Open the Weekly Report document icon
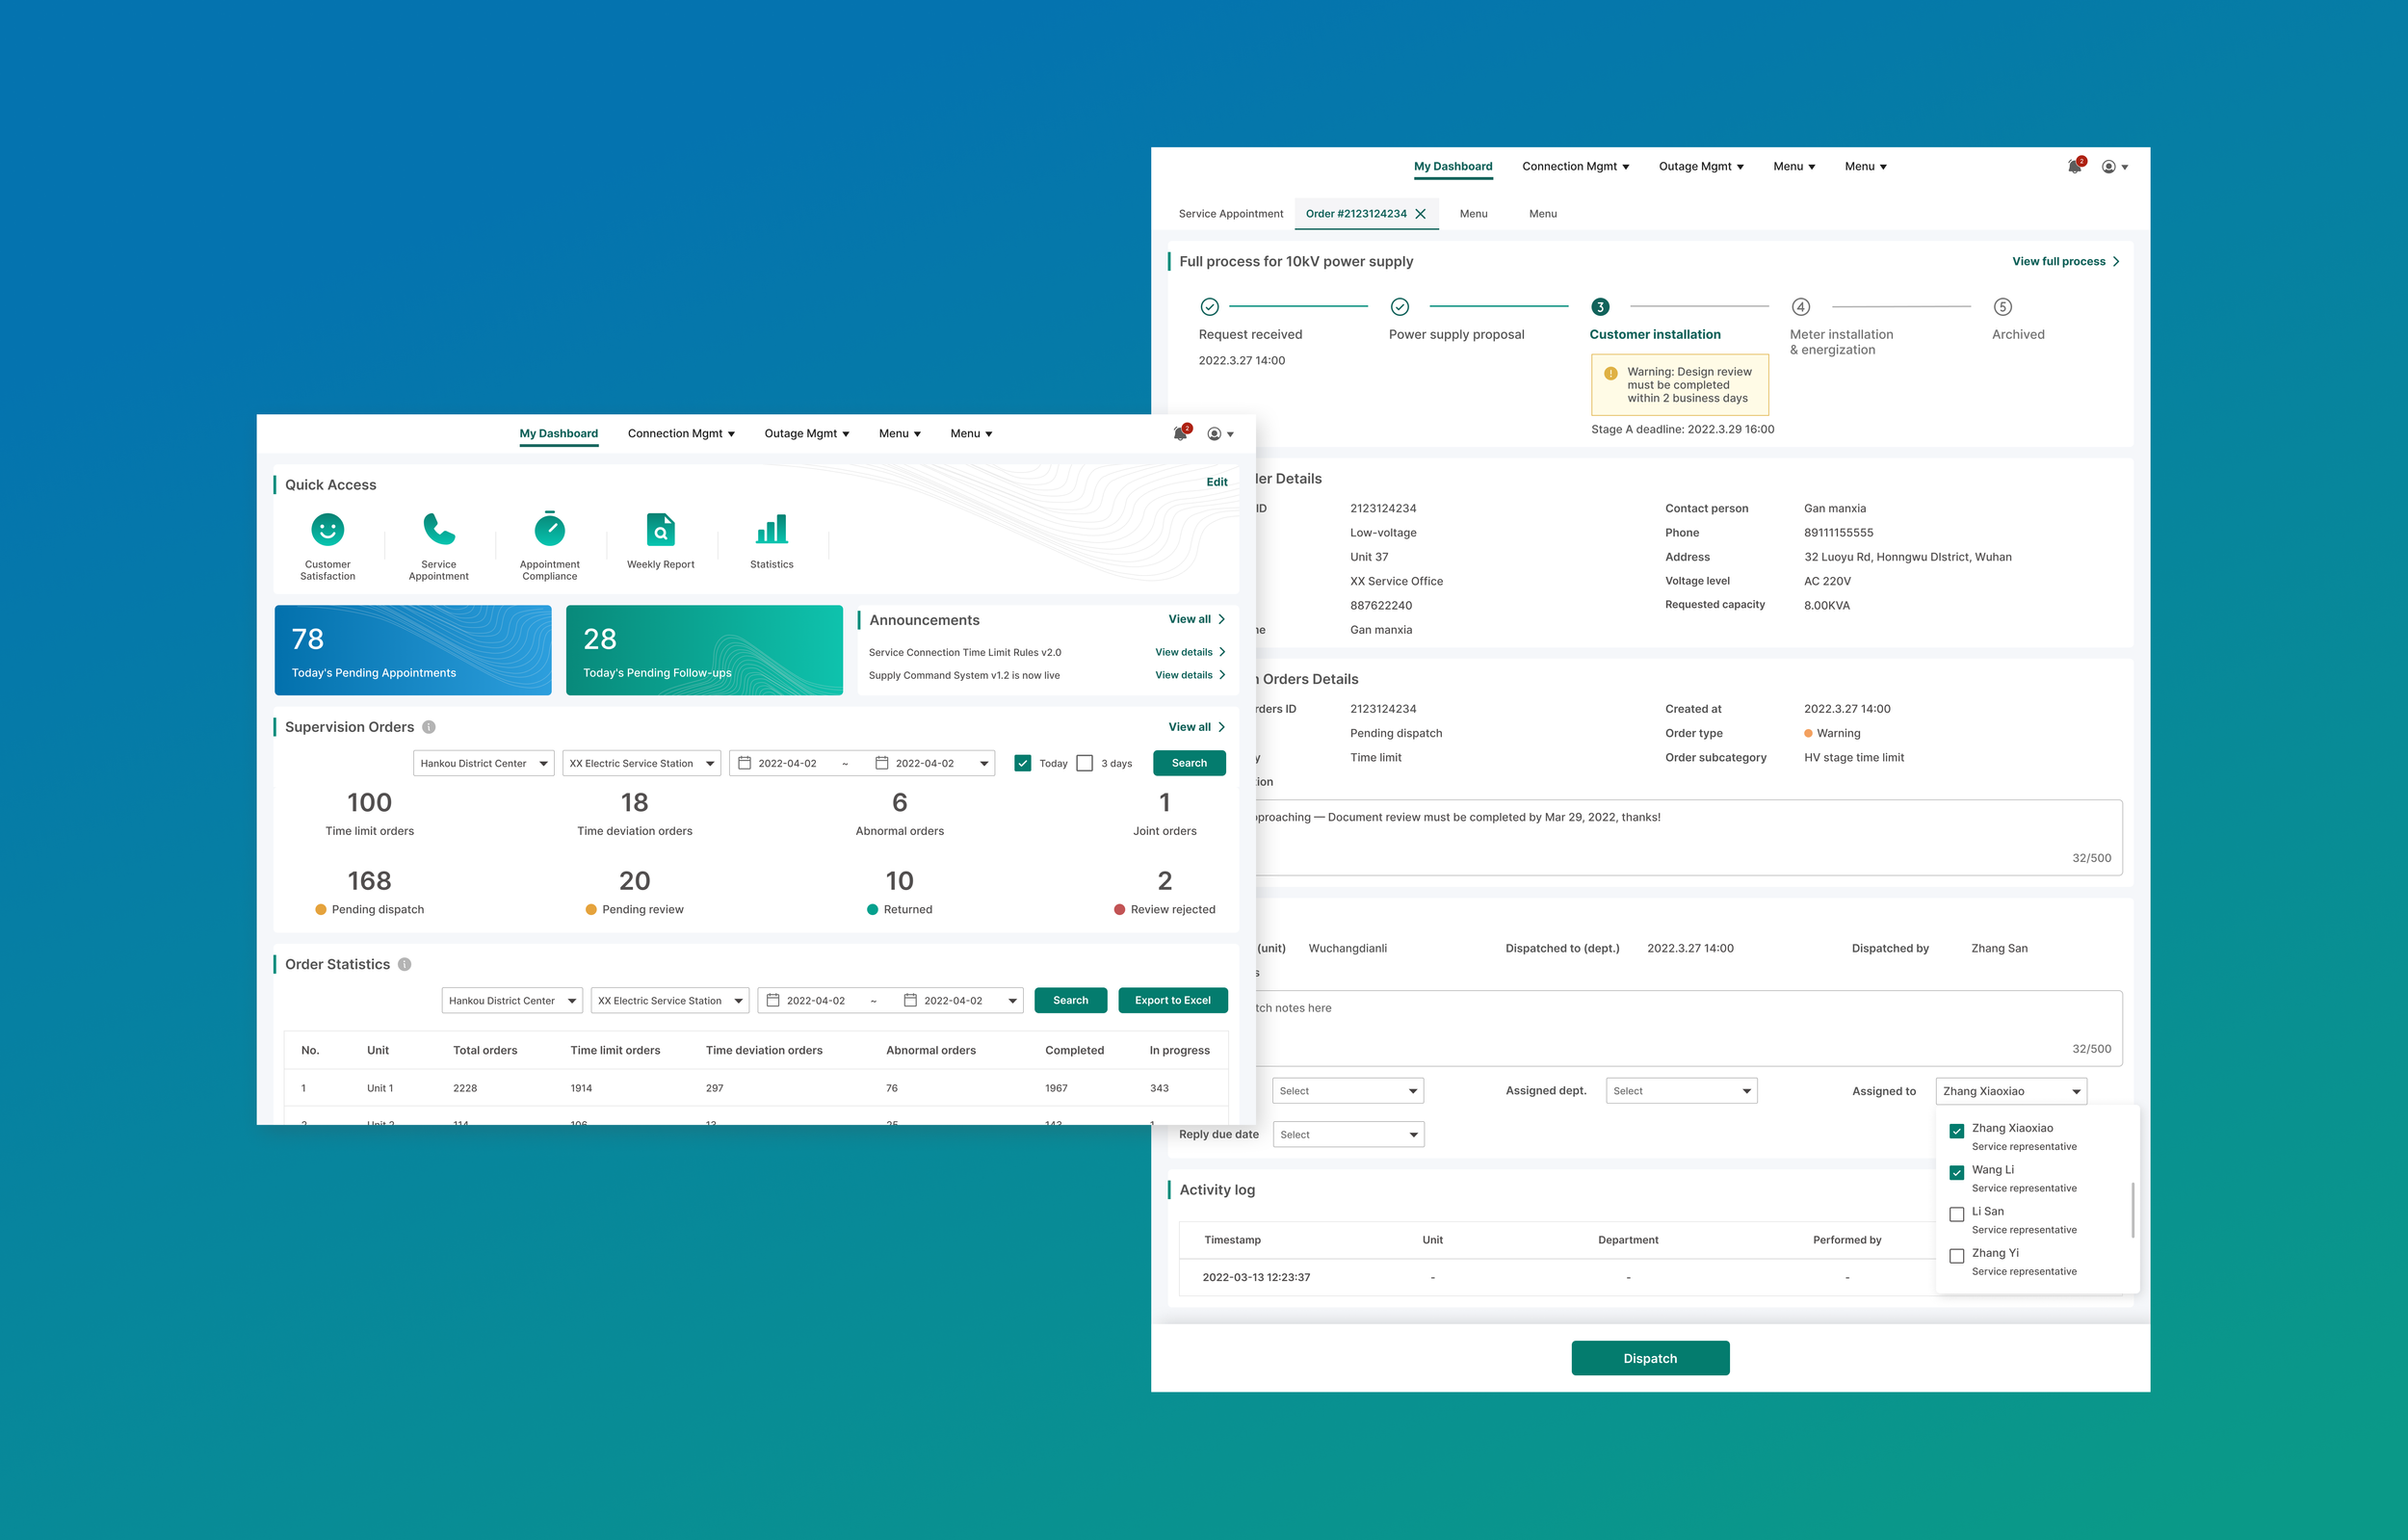Image resolution: width=2408 pixels, height=1540 pixels. point(660,530)
